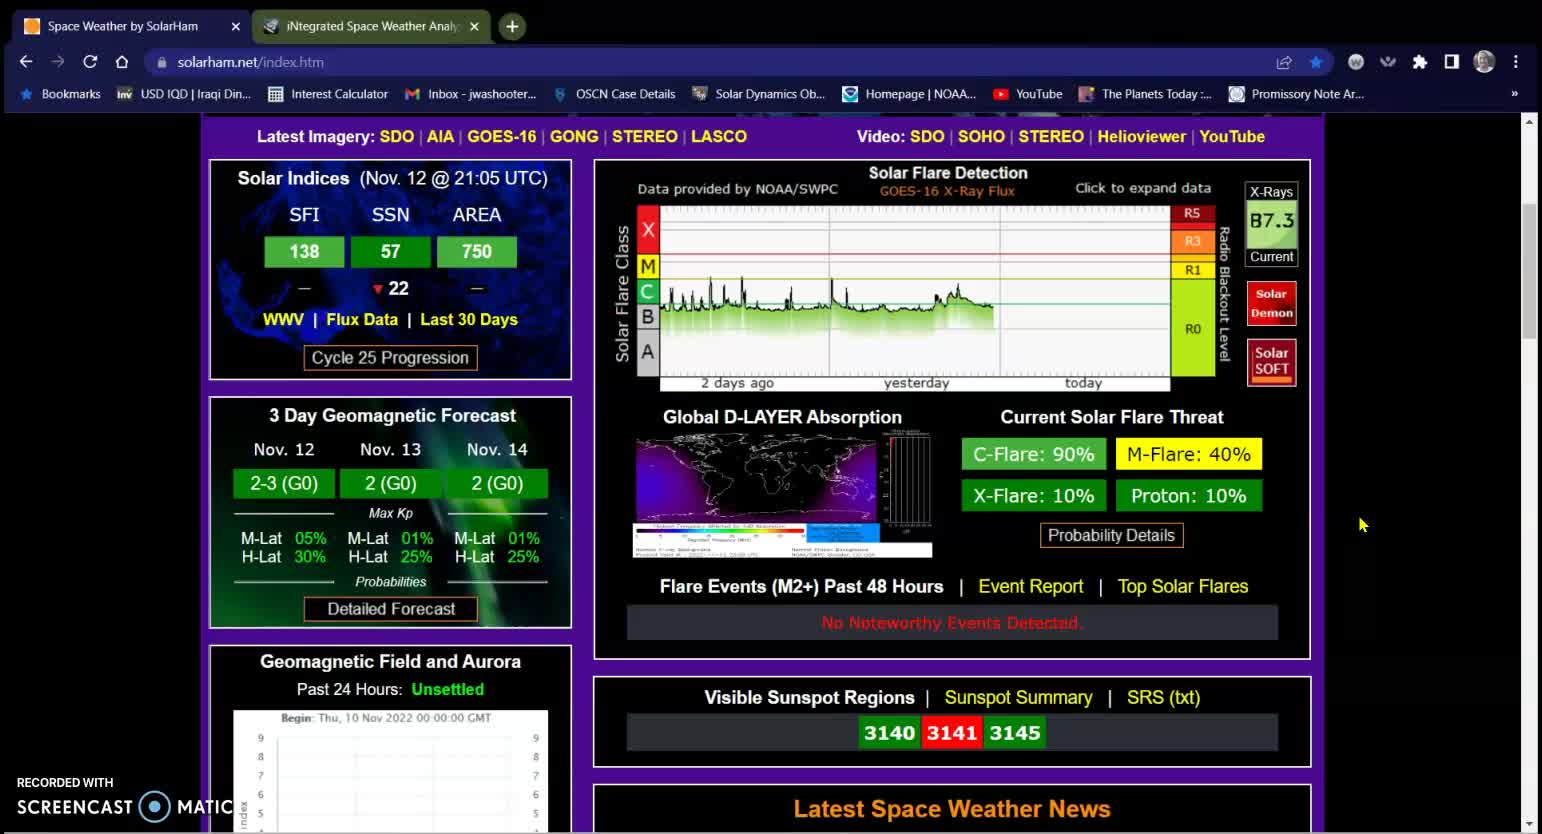Click Probability Details button
The height and width of the screenshot is (834, 1542).
point(1111,535)
